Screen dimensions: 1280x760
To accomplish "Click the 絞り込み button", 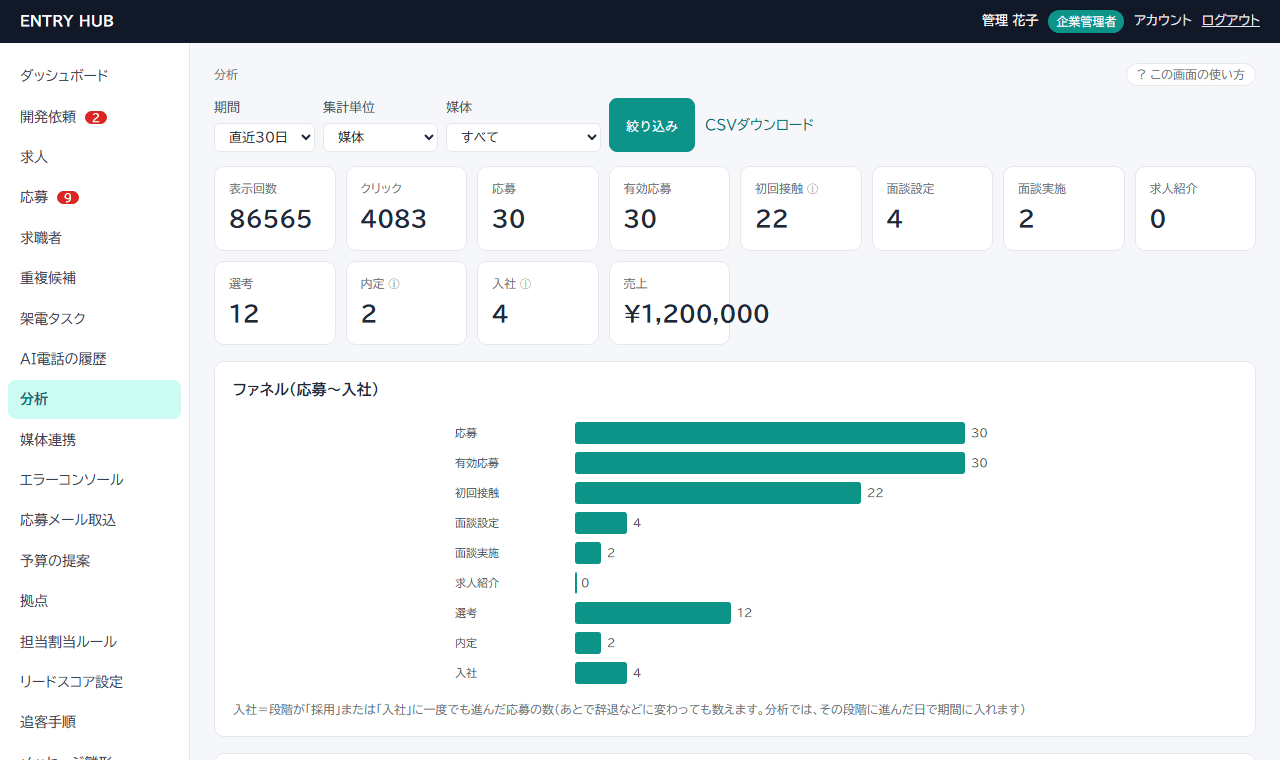I will click(652, 125).
